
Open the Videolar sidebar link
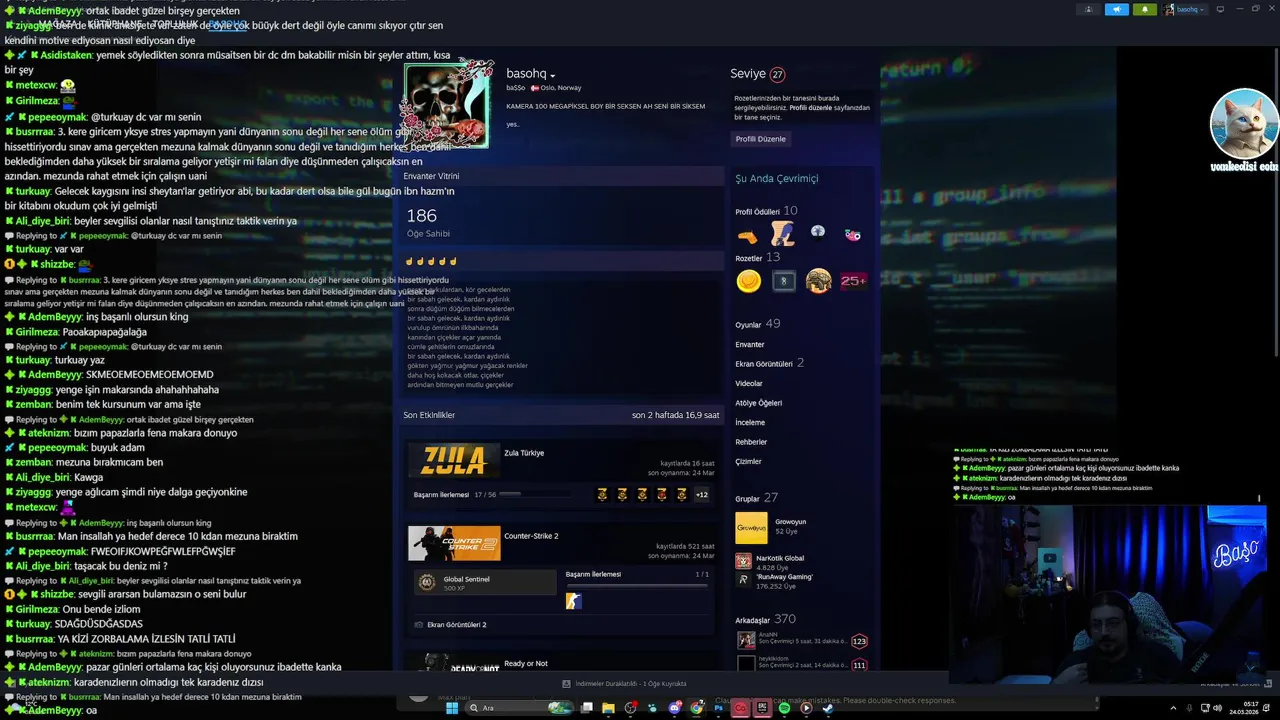point(748,383)
